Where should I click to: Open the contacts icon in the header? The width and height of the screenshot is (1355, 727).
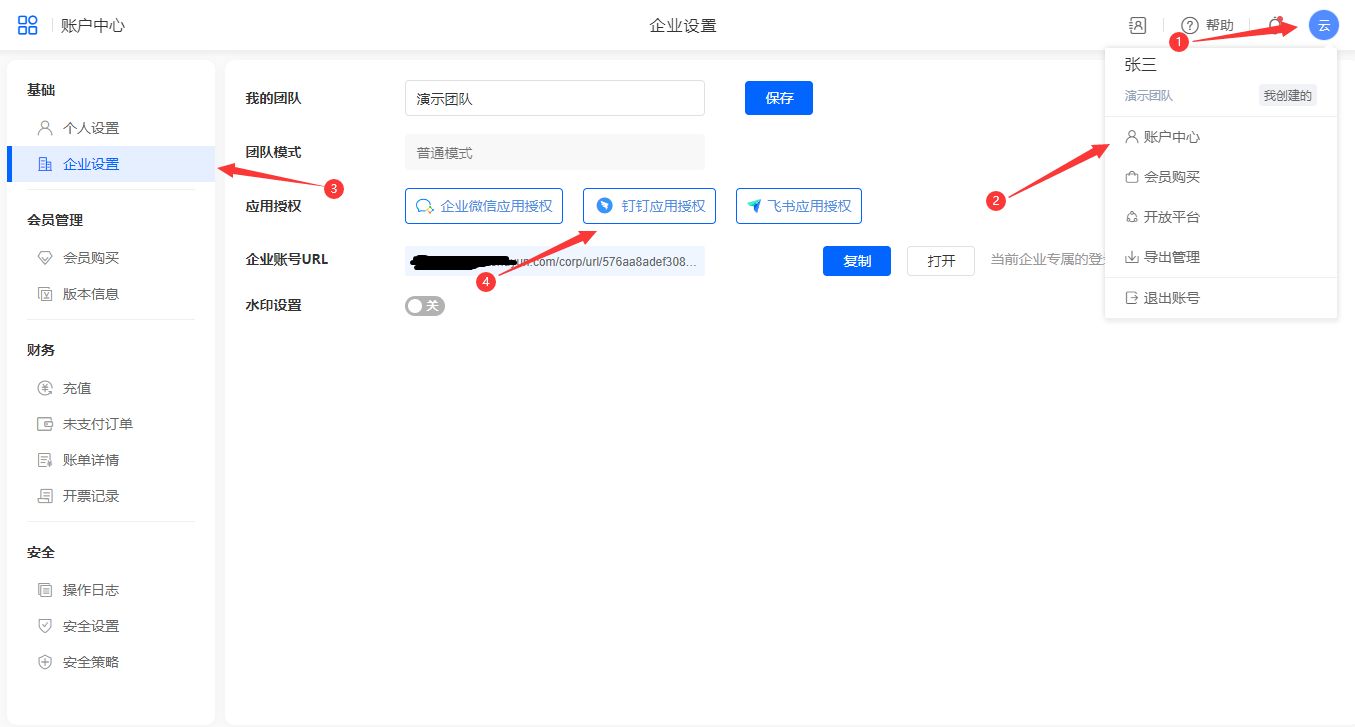click(1137, 26)
